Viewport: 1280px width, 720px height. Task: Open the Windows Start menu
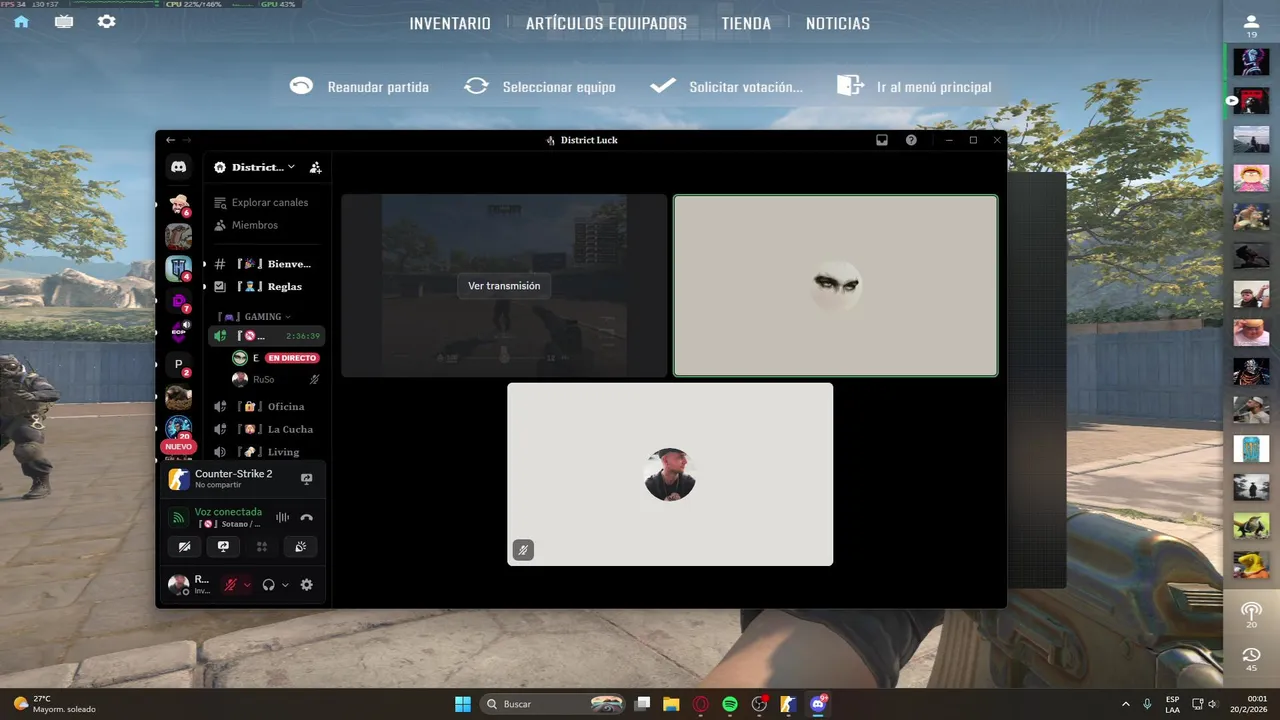point(463,704)
